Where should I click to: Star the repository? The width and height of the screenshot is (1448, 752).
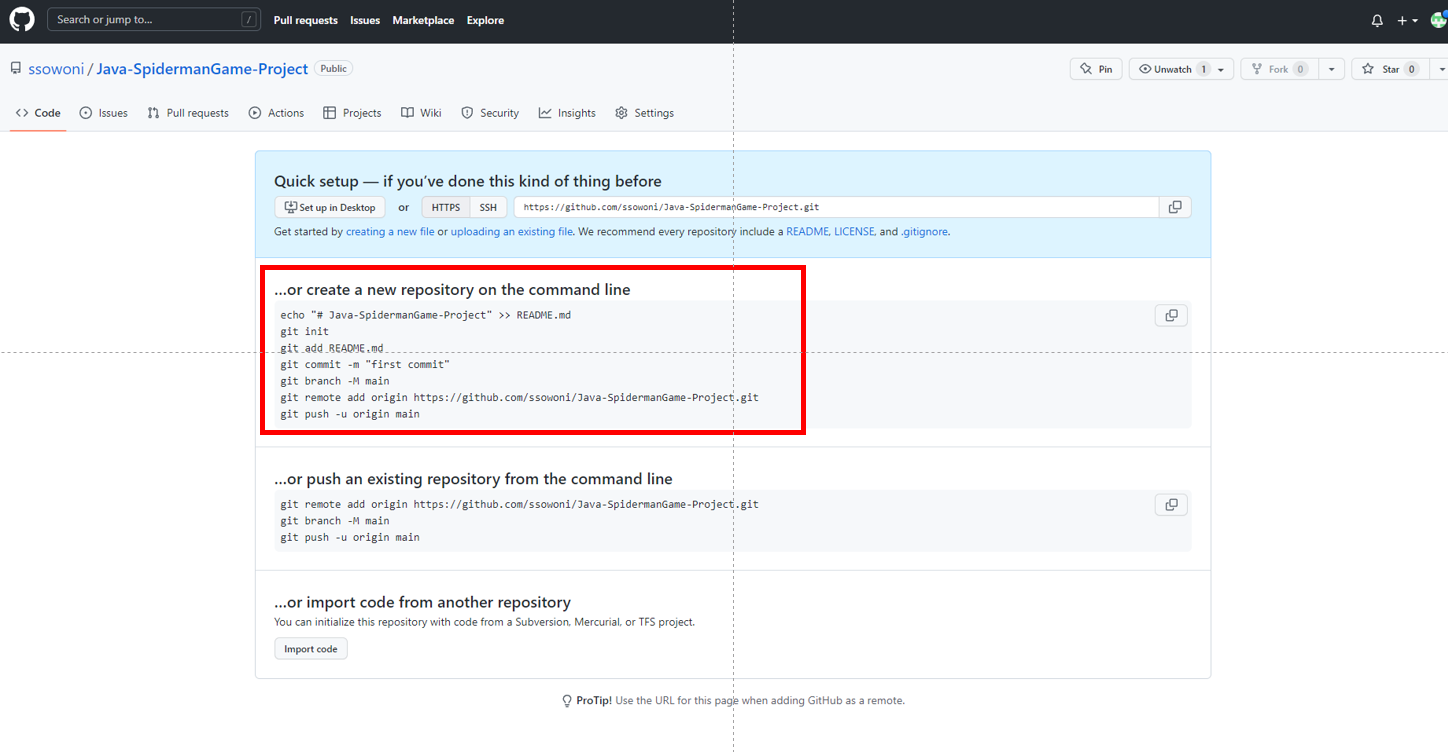click(1389, 69)
